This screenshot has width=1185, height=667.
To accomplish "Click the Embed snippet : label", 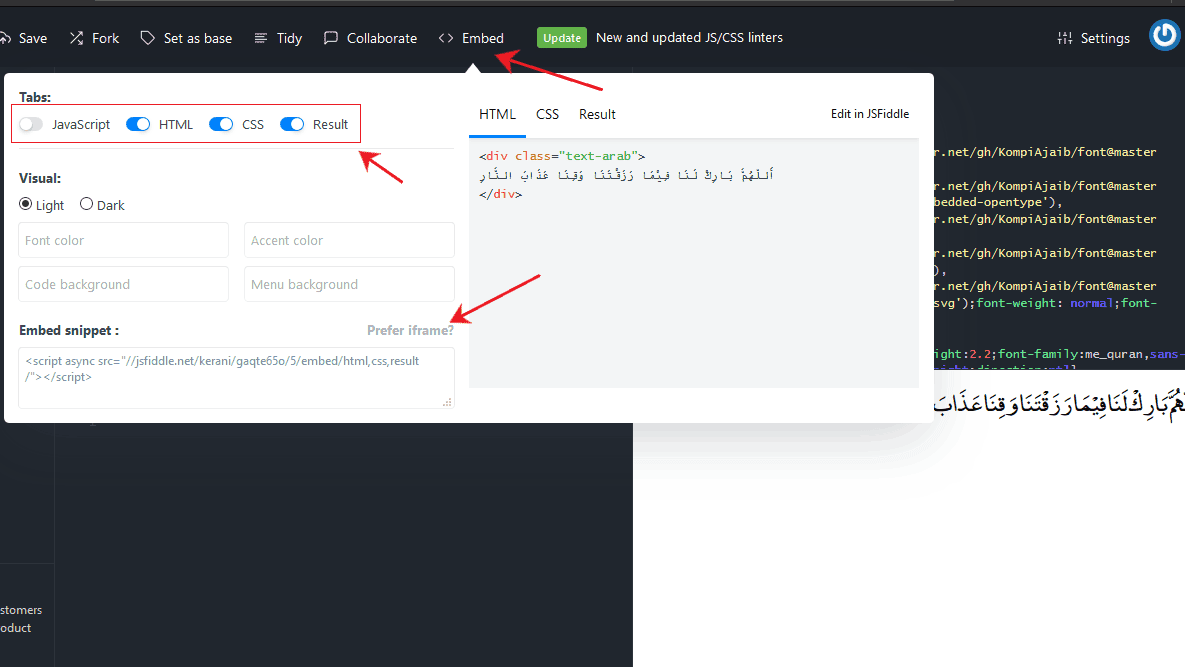I will click(x=69, y=330).
